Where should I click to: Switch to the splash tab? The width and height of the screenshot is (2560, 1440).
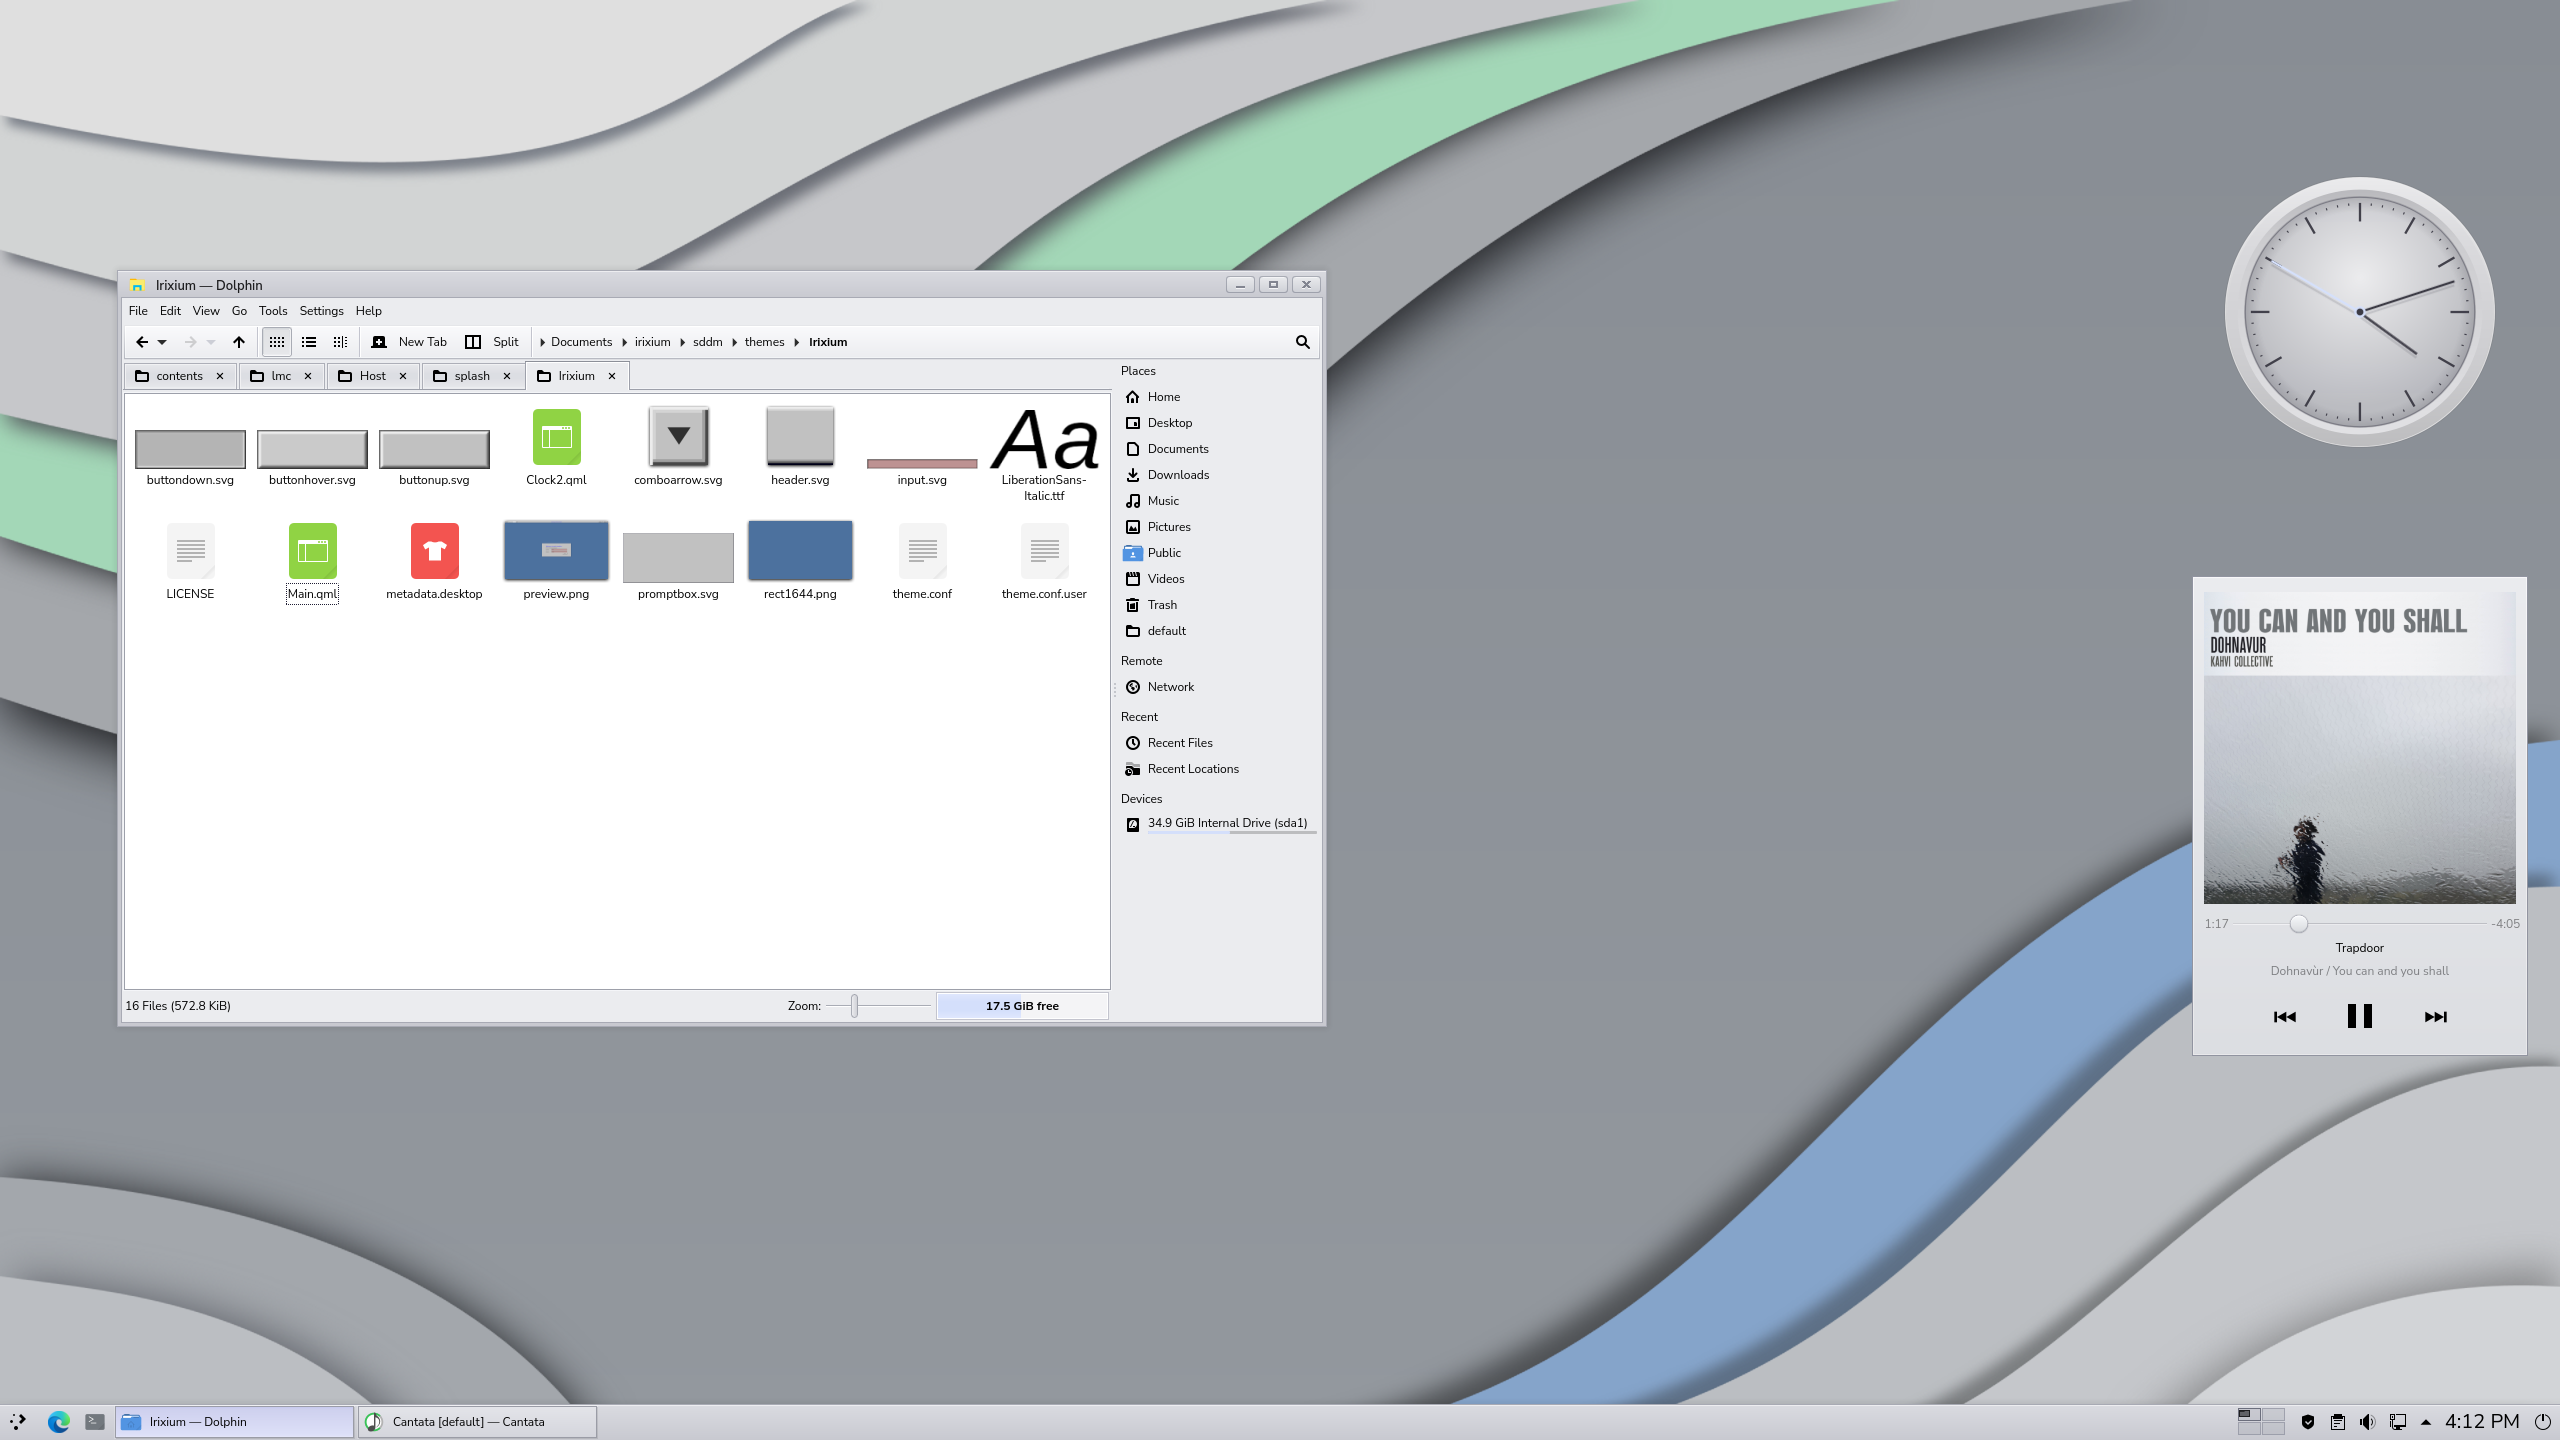click(x=471, y=375)
